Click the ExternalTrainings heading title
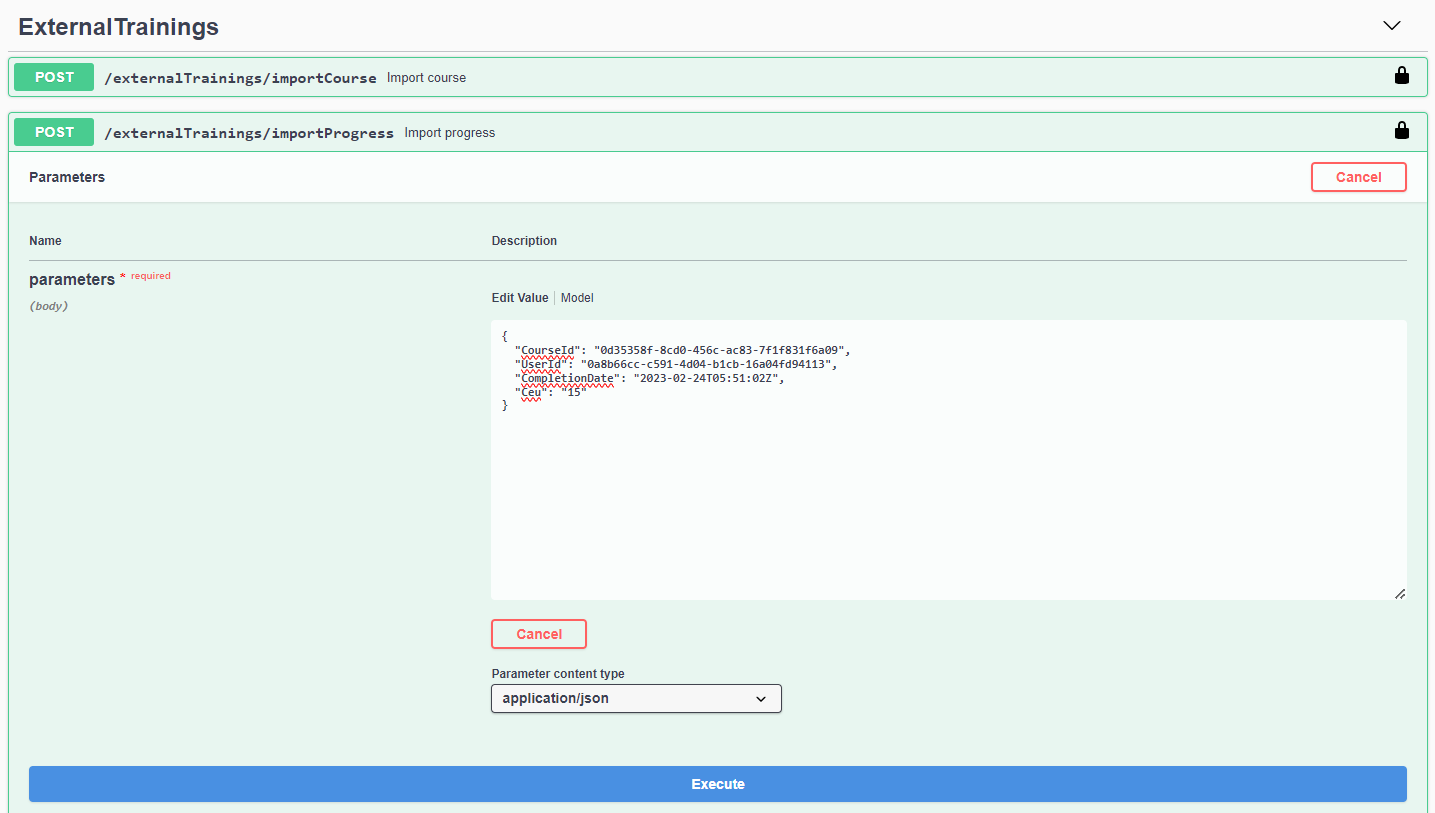Screen dimensions: 1435x813 click(118, 27)
